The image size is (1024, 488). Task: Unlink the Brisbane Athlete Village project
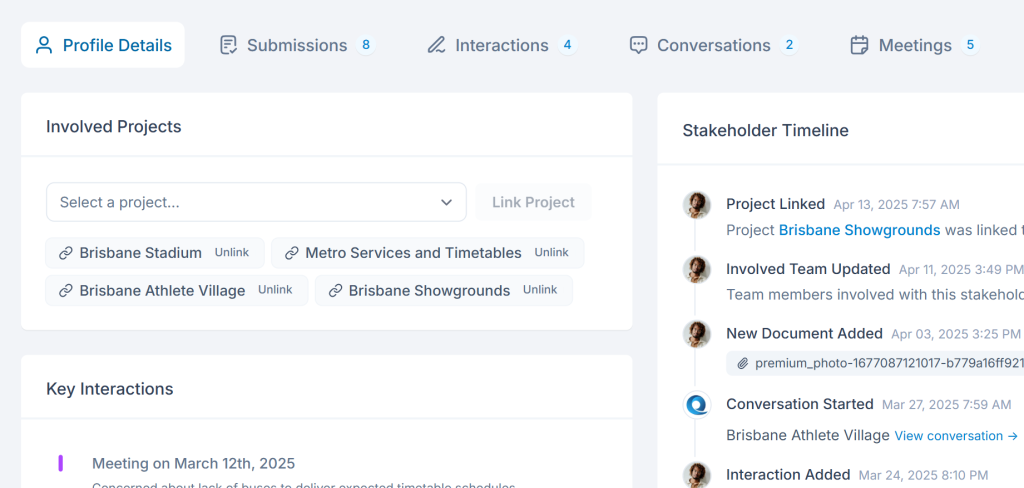coord(275,290)
